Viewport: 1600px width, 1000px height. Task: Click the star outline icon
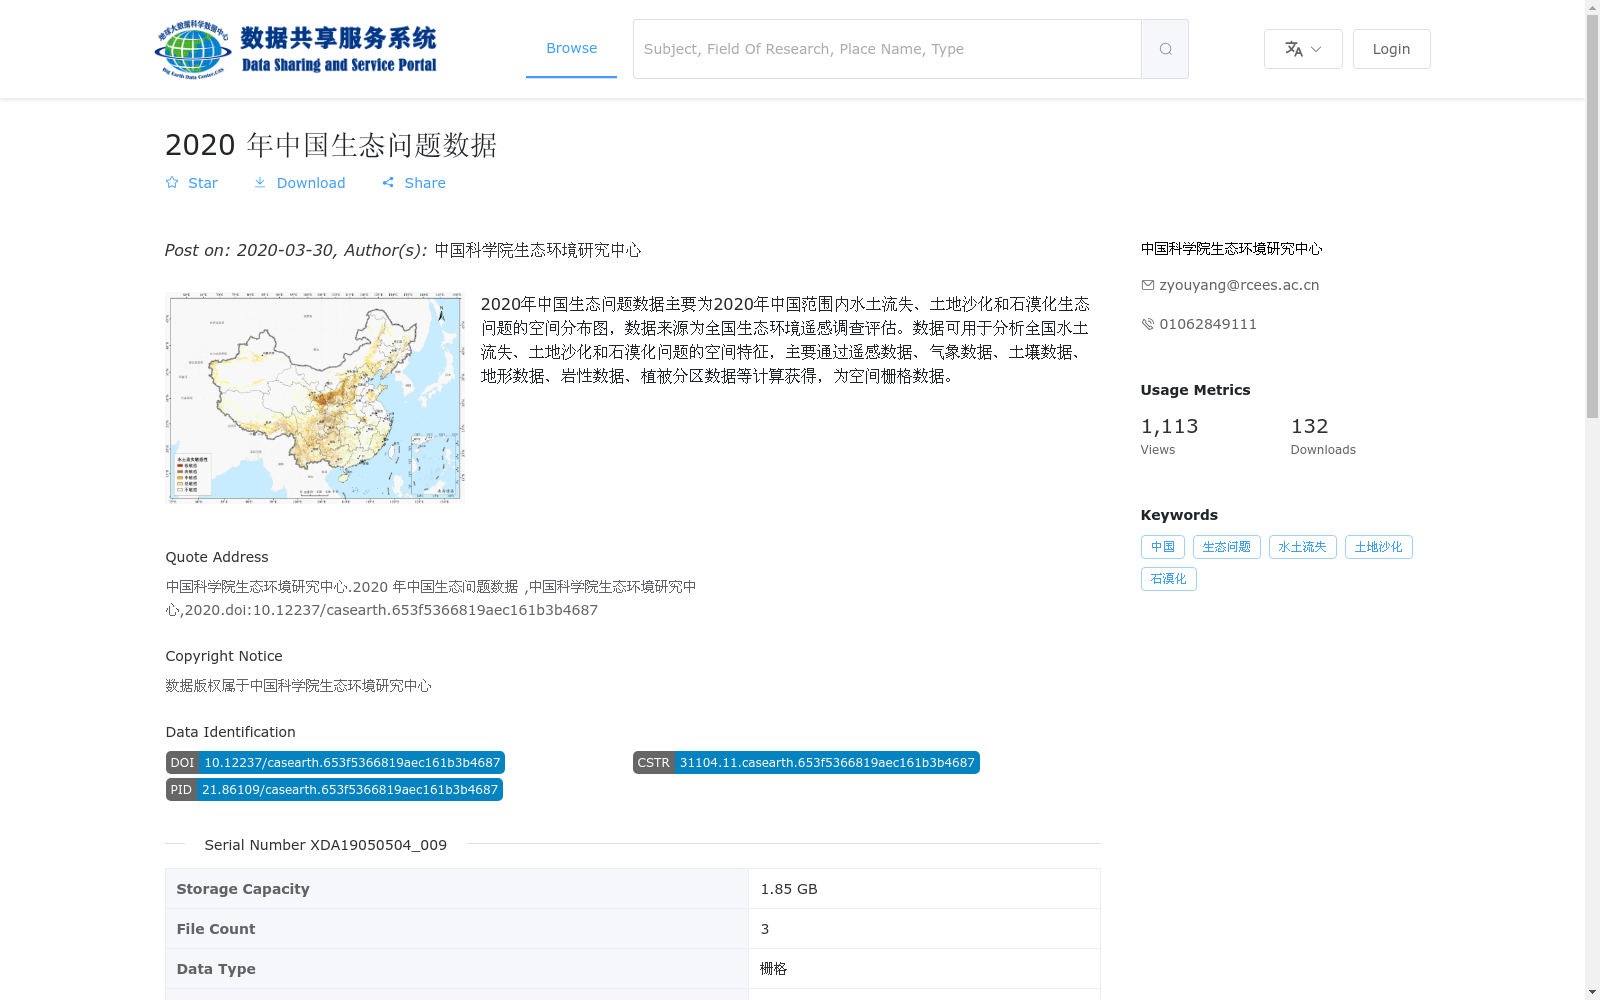tap(172, 183)
